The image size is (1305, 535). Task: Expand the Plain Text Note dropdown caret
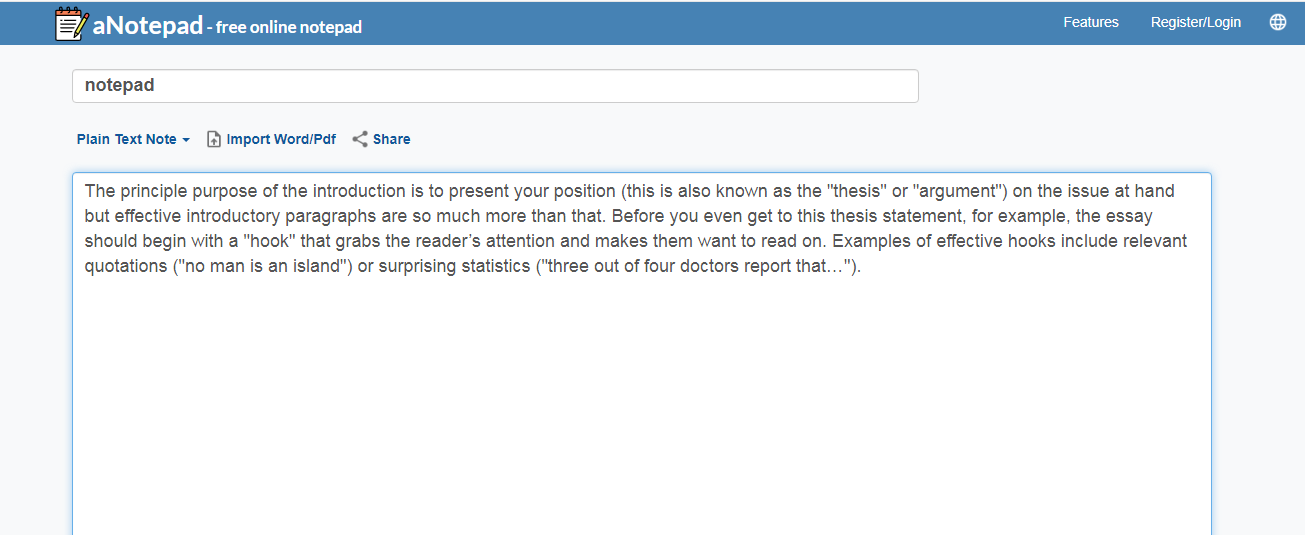tap(186, 140)
